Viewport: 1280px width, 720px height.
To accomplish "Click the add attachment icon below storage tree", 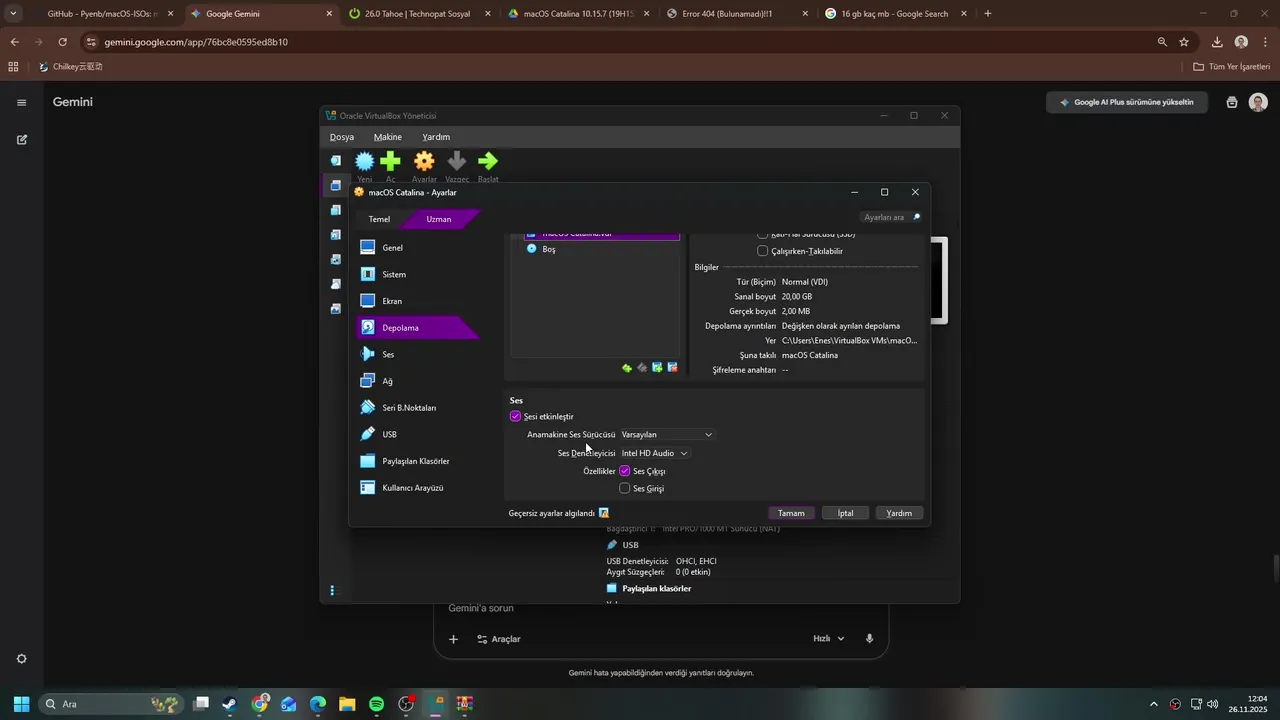I will (x=657, y=368).
